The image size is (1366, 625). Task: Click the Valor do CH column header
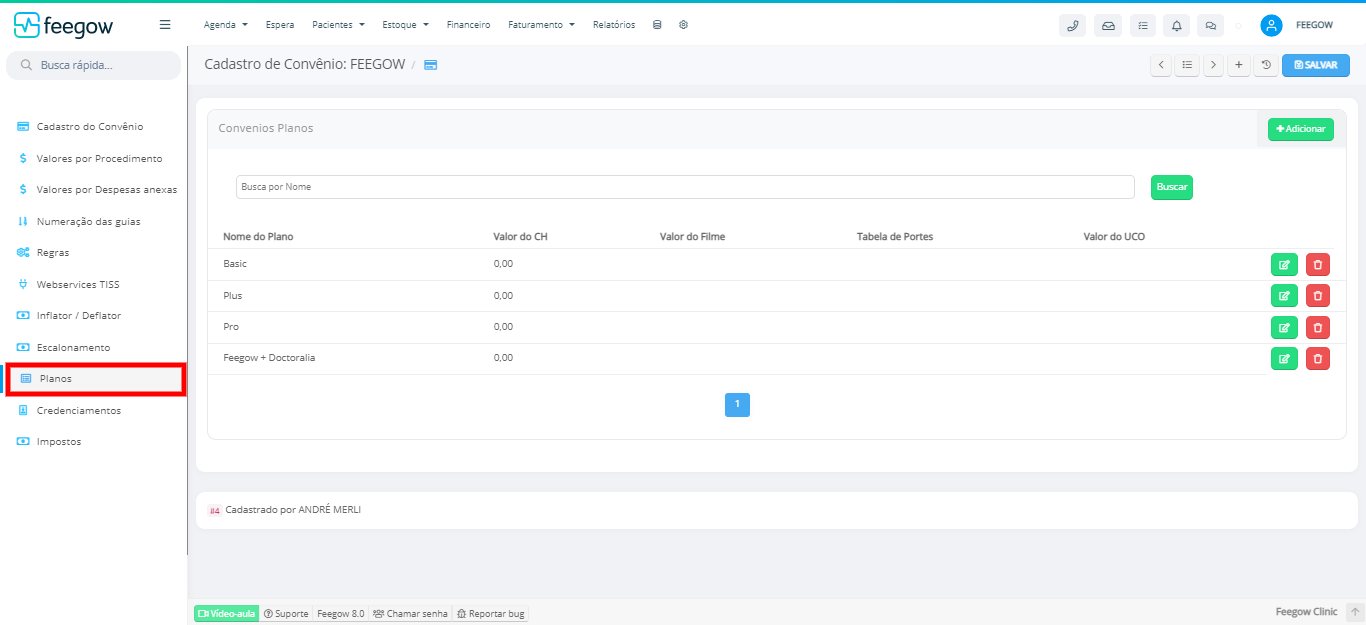(x=521, y=237)
